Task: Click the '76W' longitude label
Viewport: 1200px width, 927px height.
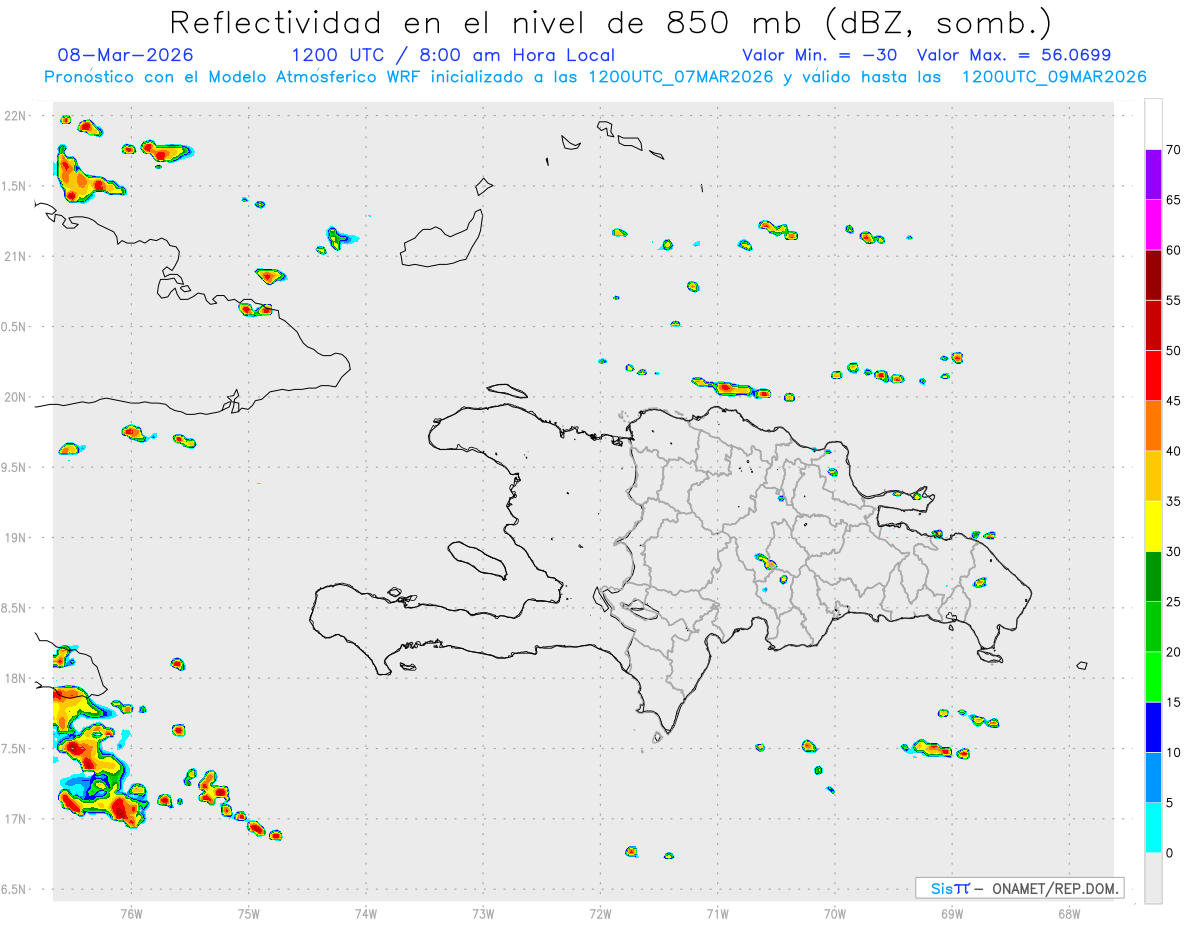Action: pos(131,913)
